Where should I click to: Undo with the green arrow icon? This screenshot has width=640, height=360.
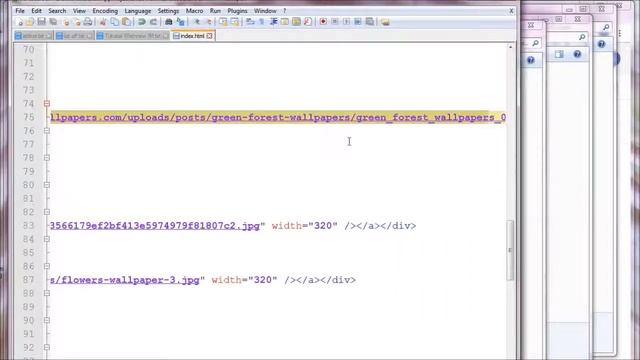click(x=142, y=22)
